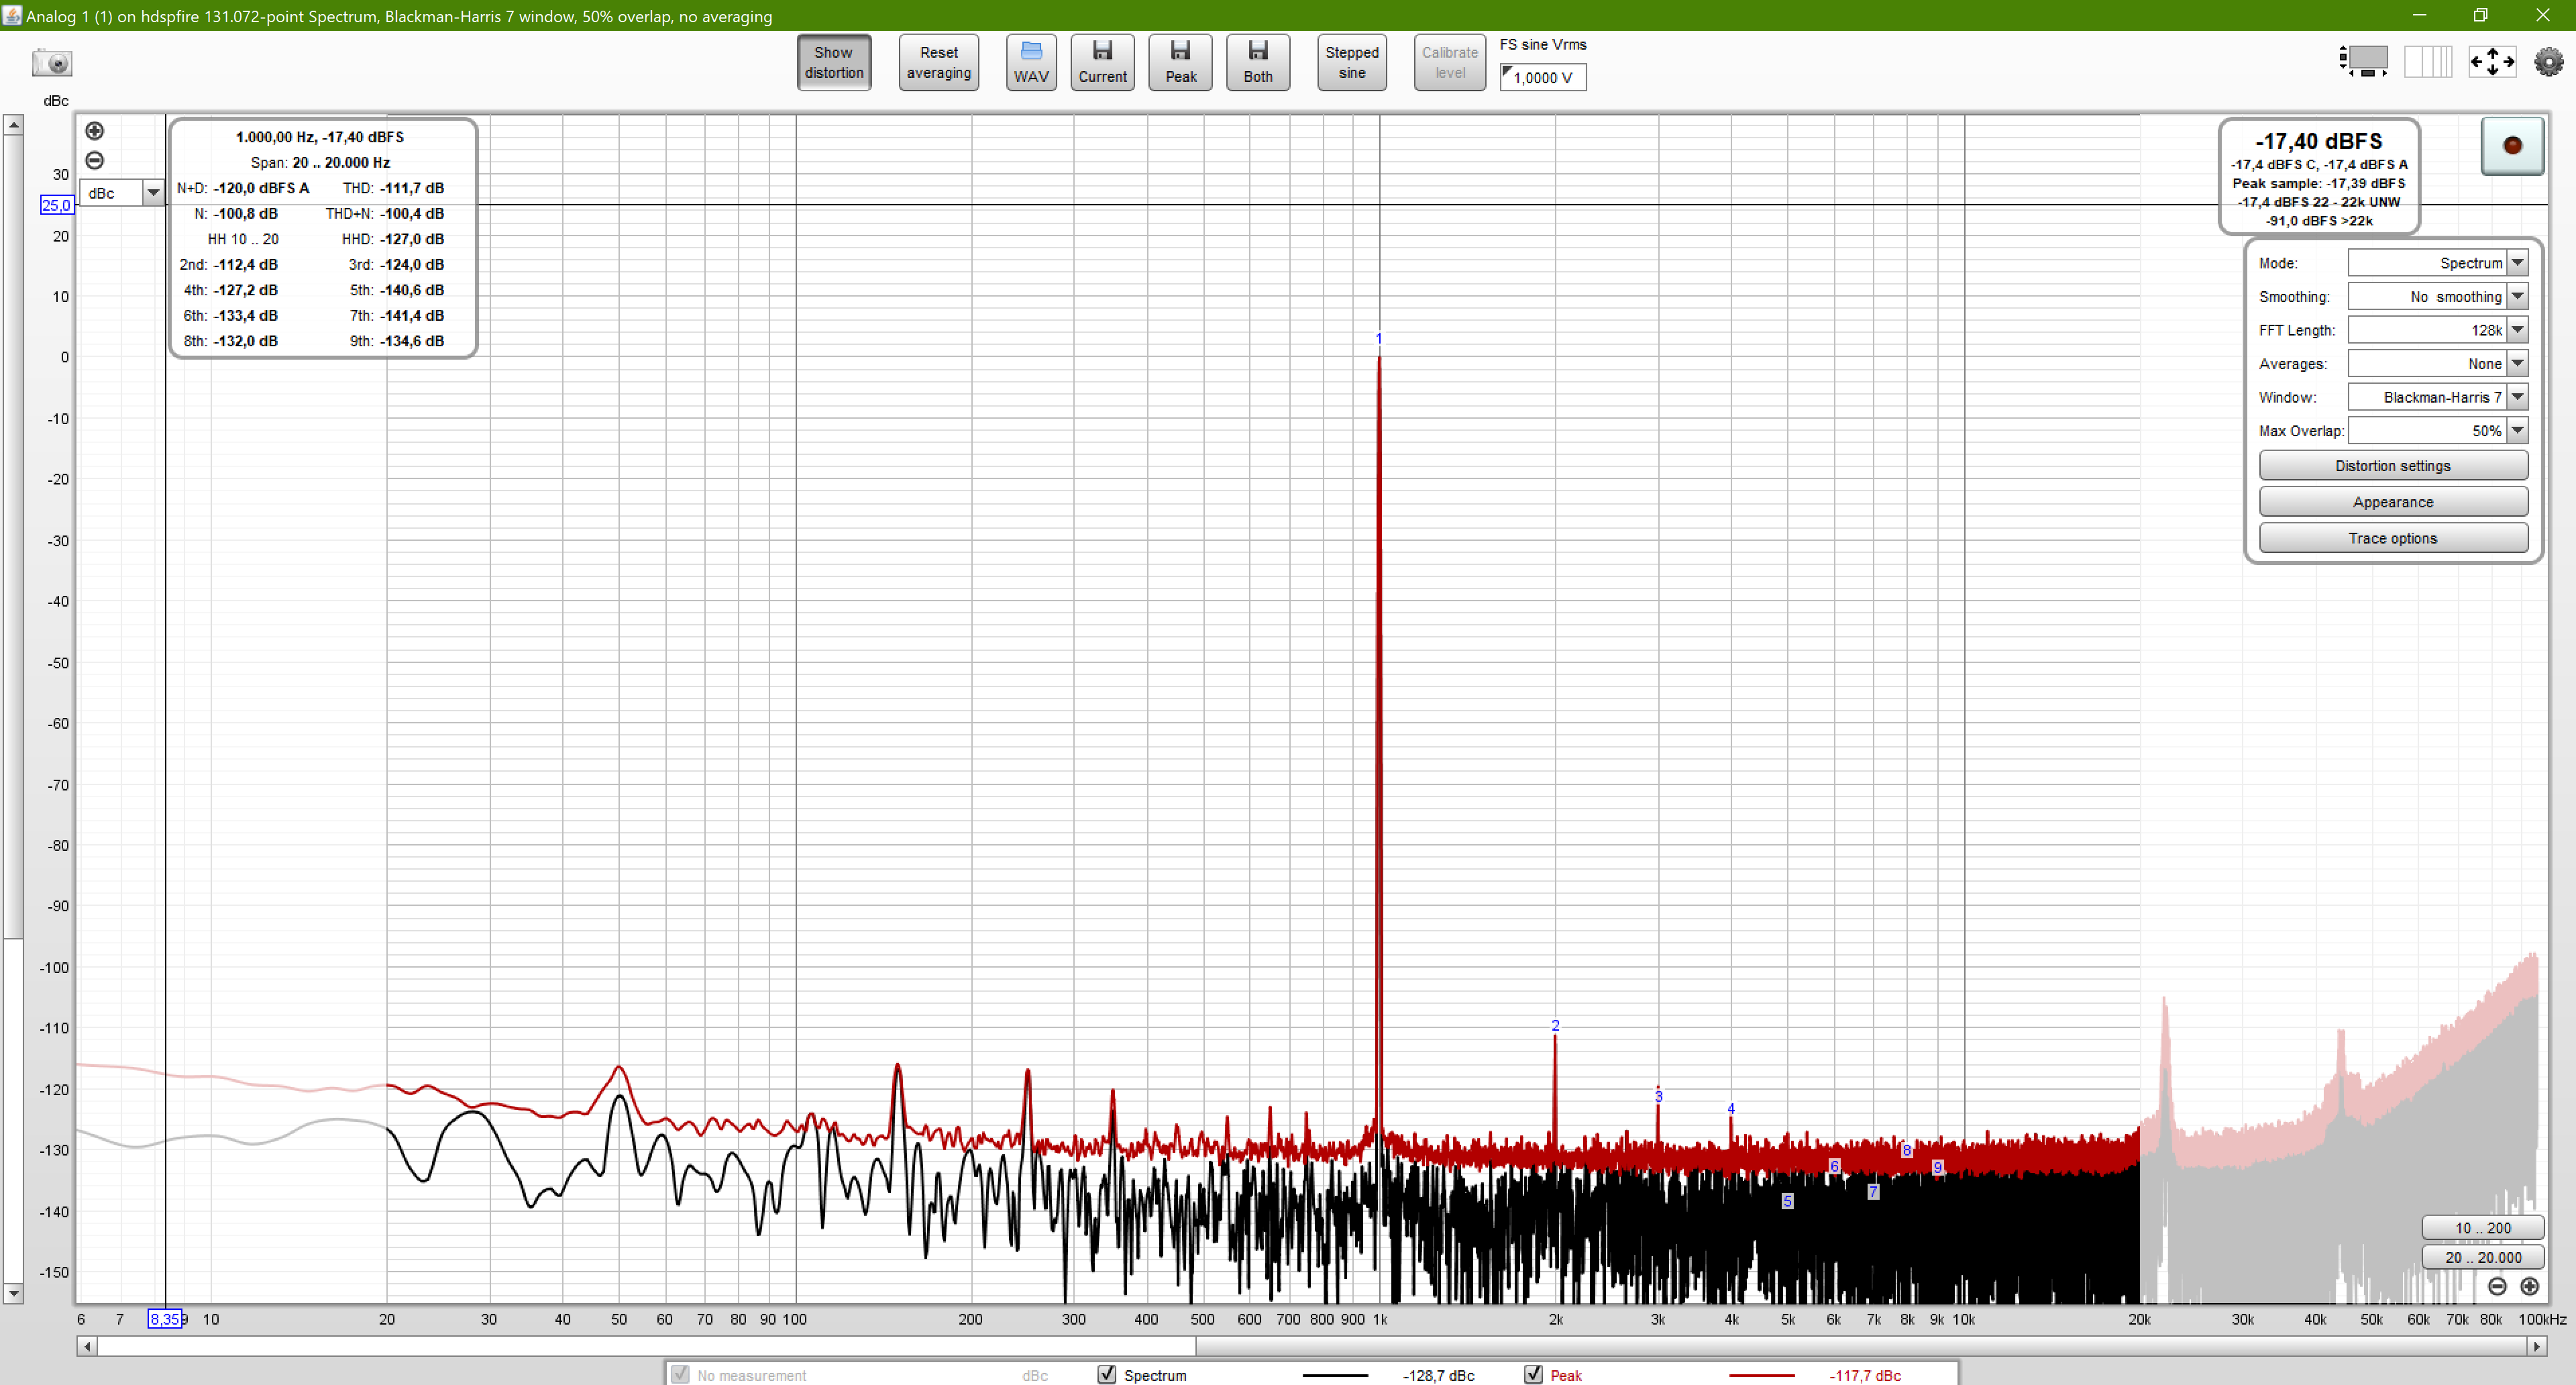Toggle the Peak trace checkbox
This screenshot has height=1385, width=2576.
[x=1533, y=1374]
